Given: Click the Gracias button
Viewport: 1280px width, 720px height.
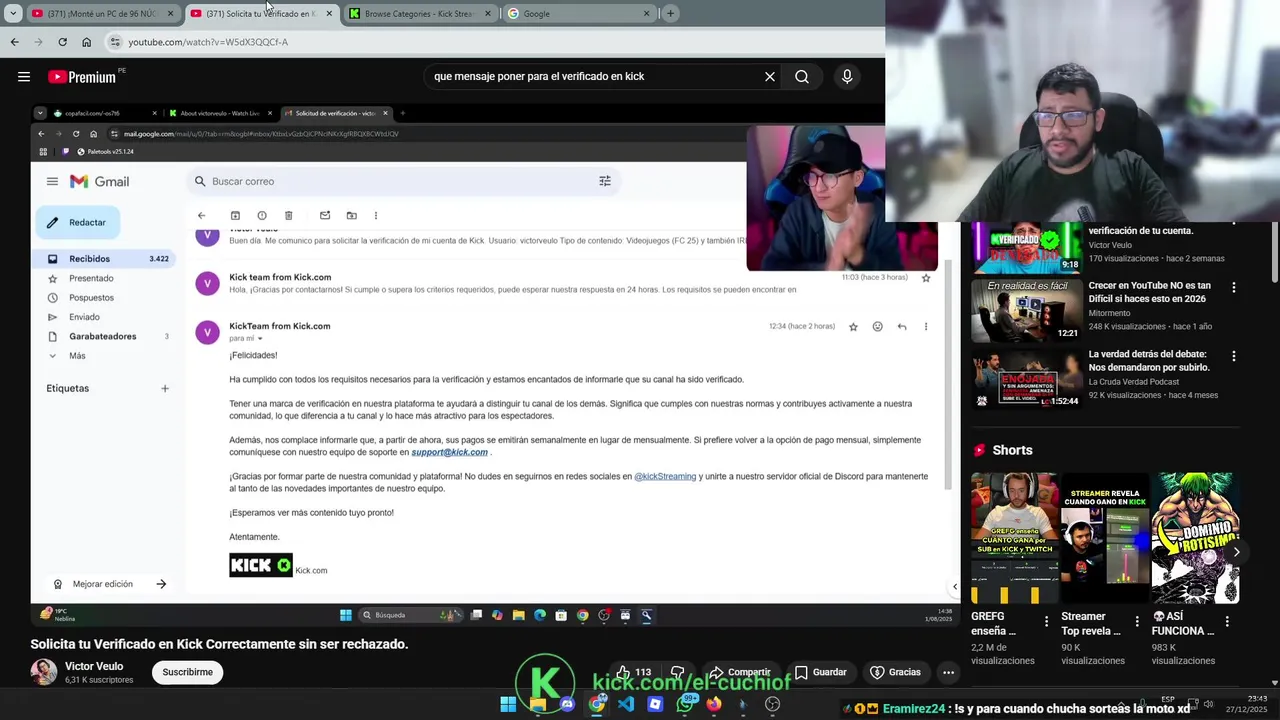Looking at the screenshot, I should 895,672.
